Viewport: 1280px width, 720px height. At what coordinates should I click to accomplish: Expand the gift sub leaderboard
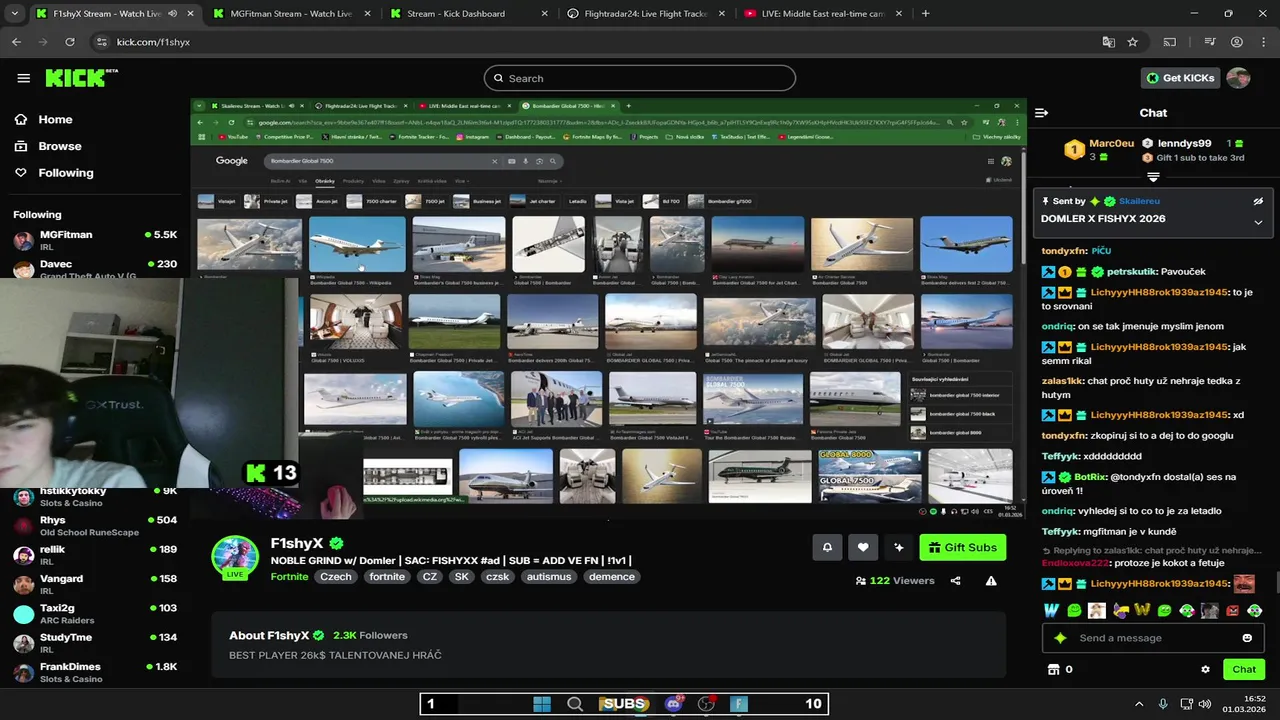click(x=1153, y=177)
